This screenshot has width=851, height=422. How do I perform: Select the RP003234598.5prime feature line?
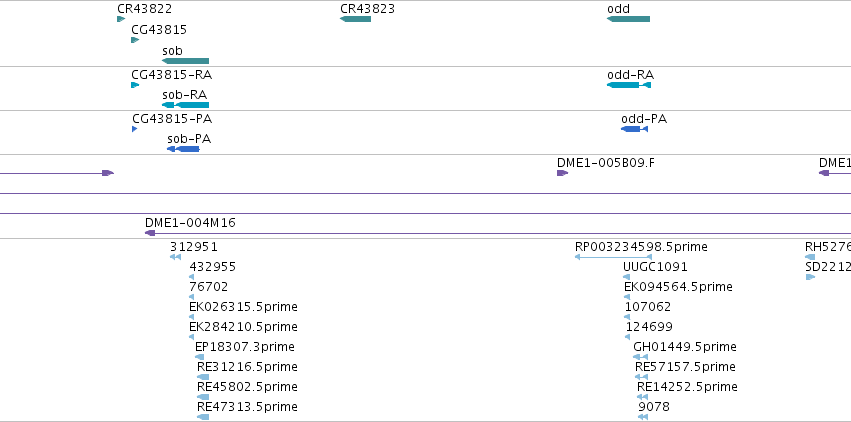point(613,257)
